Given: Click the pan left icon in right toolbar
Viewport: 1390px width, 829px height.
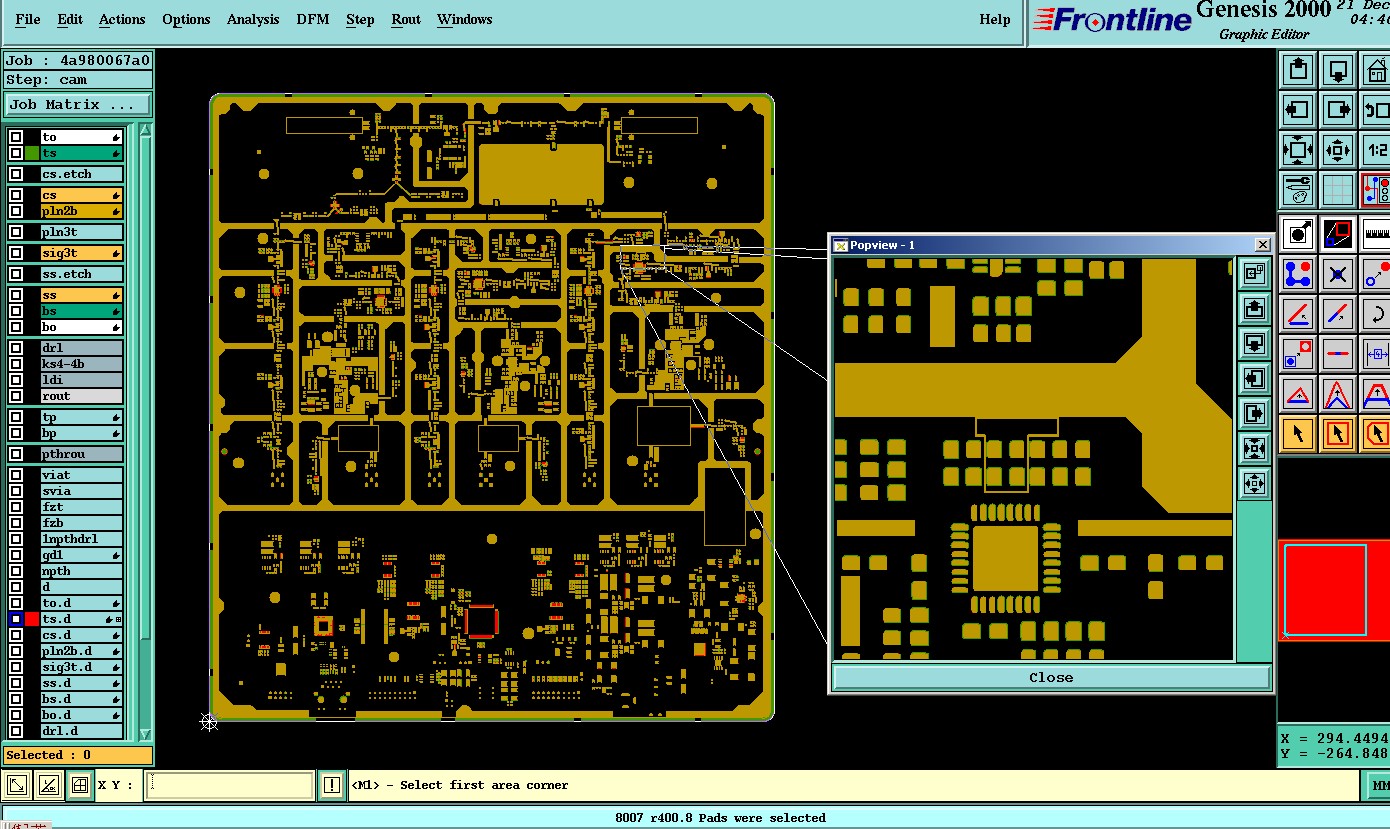Looking at the screenshot, I should coord(1298,110).
